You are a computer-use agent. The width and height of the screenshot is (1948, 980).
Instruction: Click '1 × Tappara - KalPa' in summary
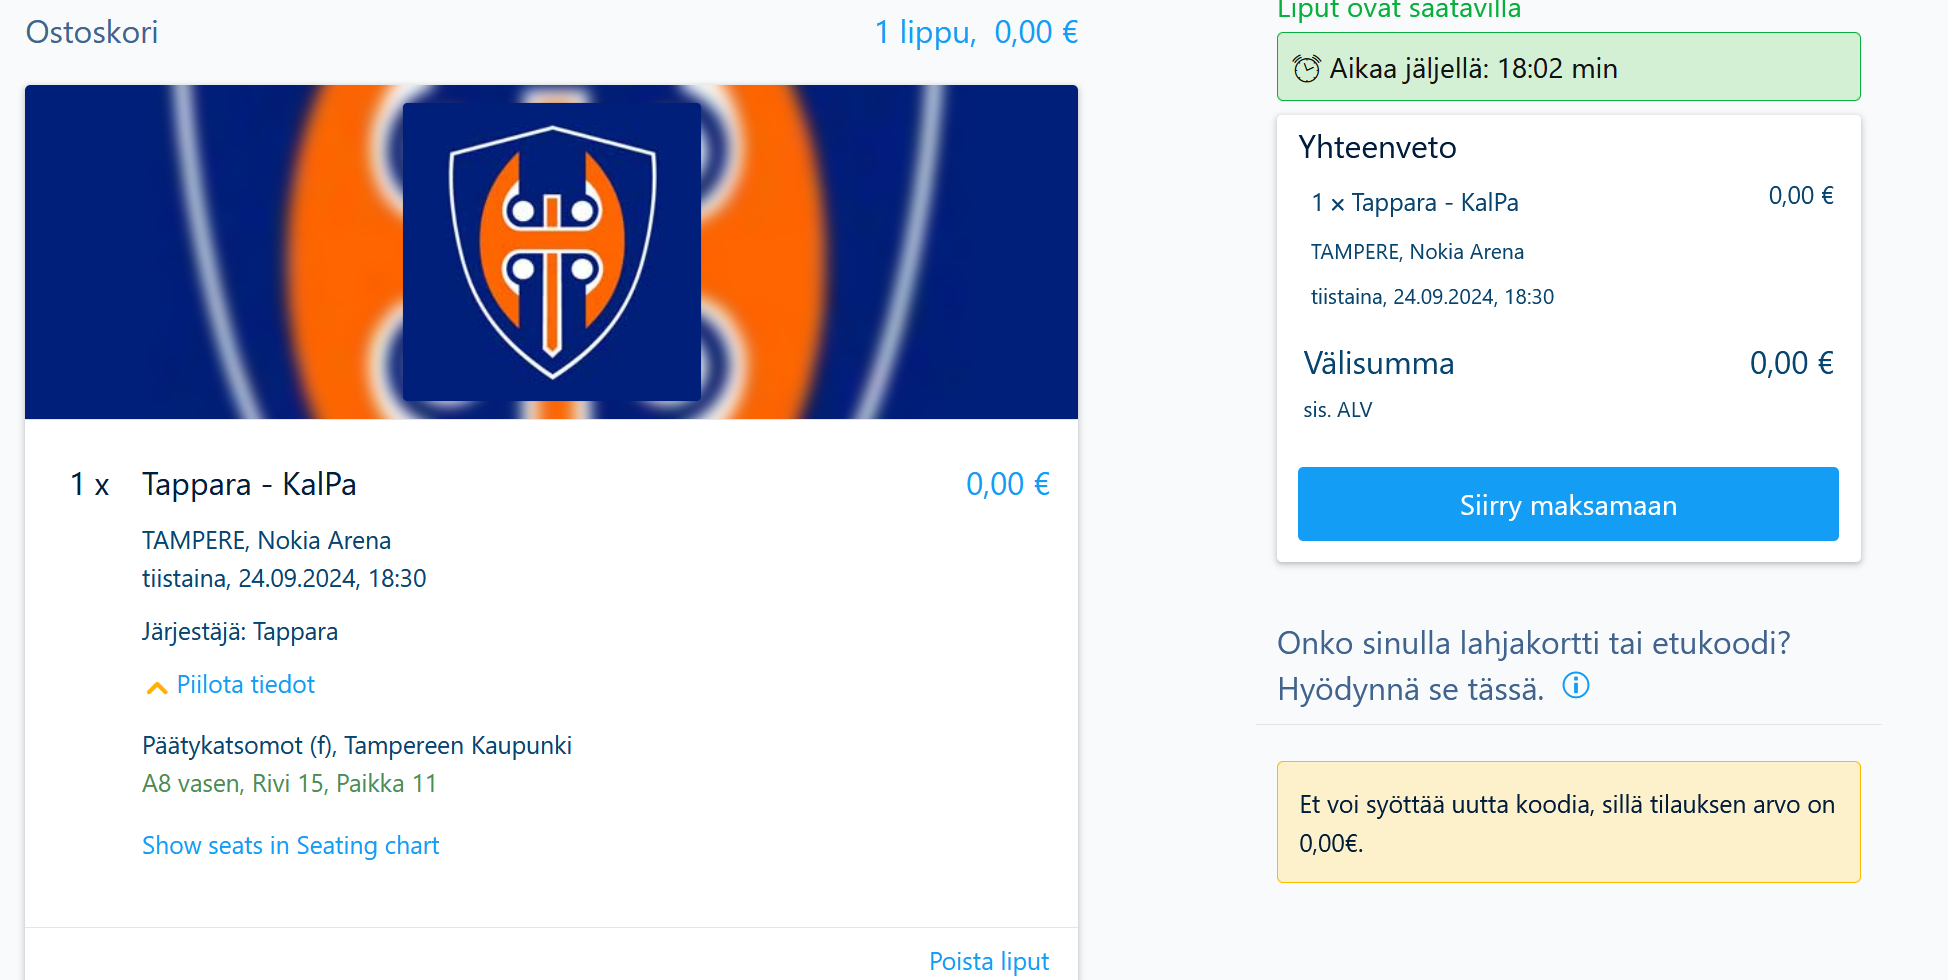pos(1415,203)
